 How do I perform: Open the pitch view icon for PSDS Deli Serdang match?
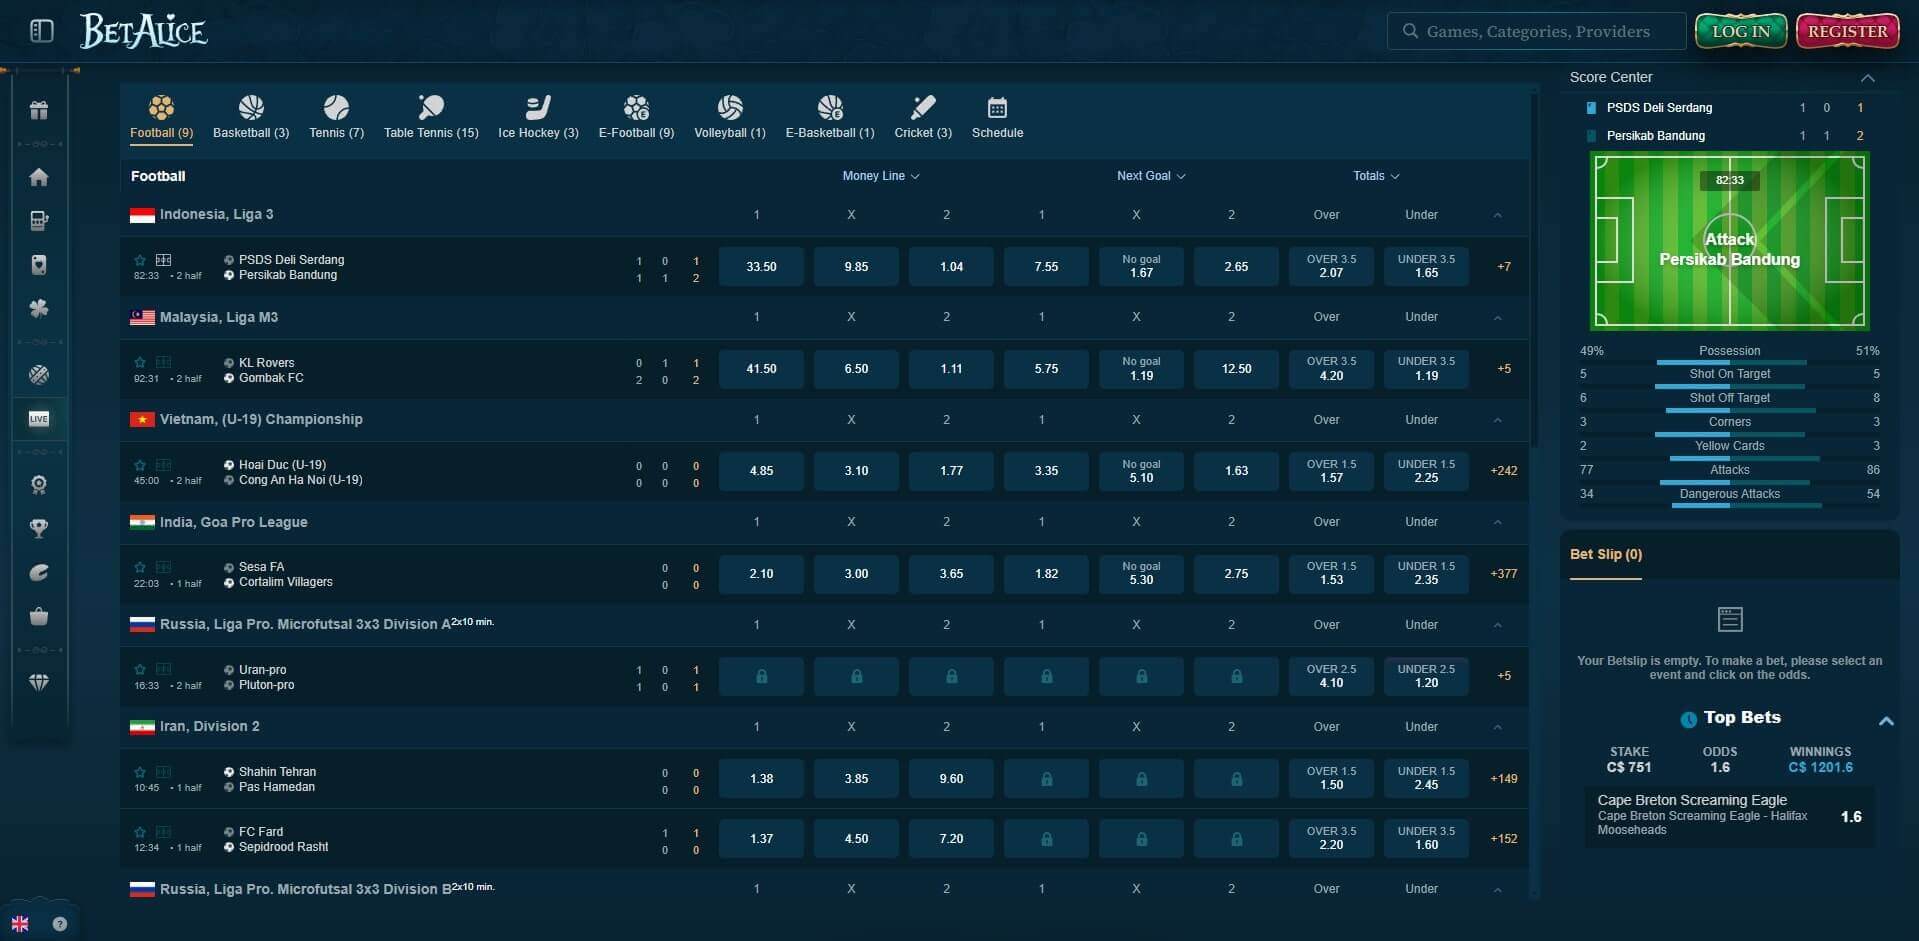click(x=162, y=260)
